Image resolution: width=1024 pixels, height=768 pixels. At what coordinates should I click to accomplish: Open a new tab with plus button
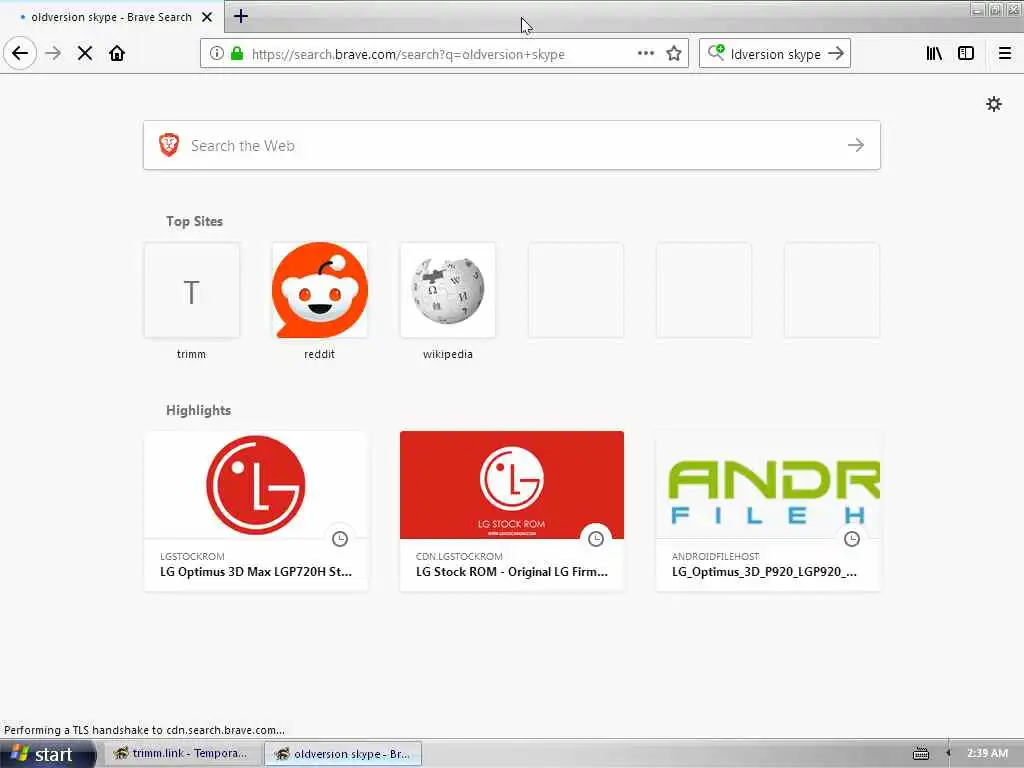coord(240,16)
